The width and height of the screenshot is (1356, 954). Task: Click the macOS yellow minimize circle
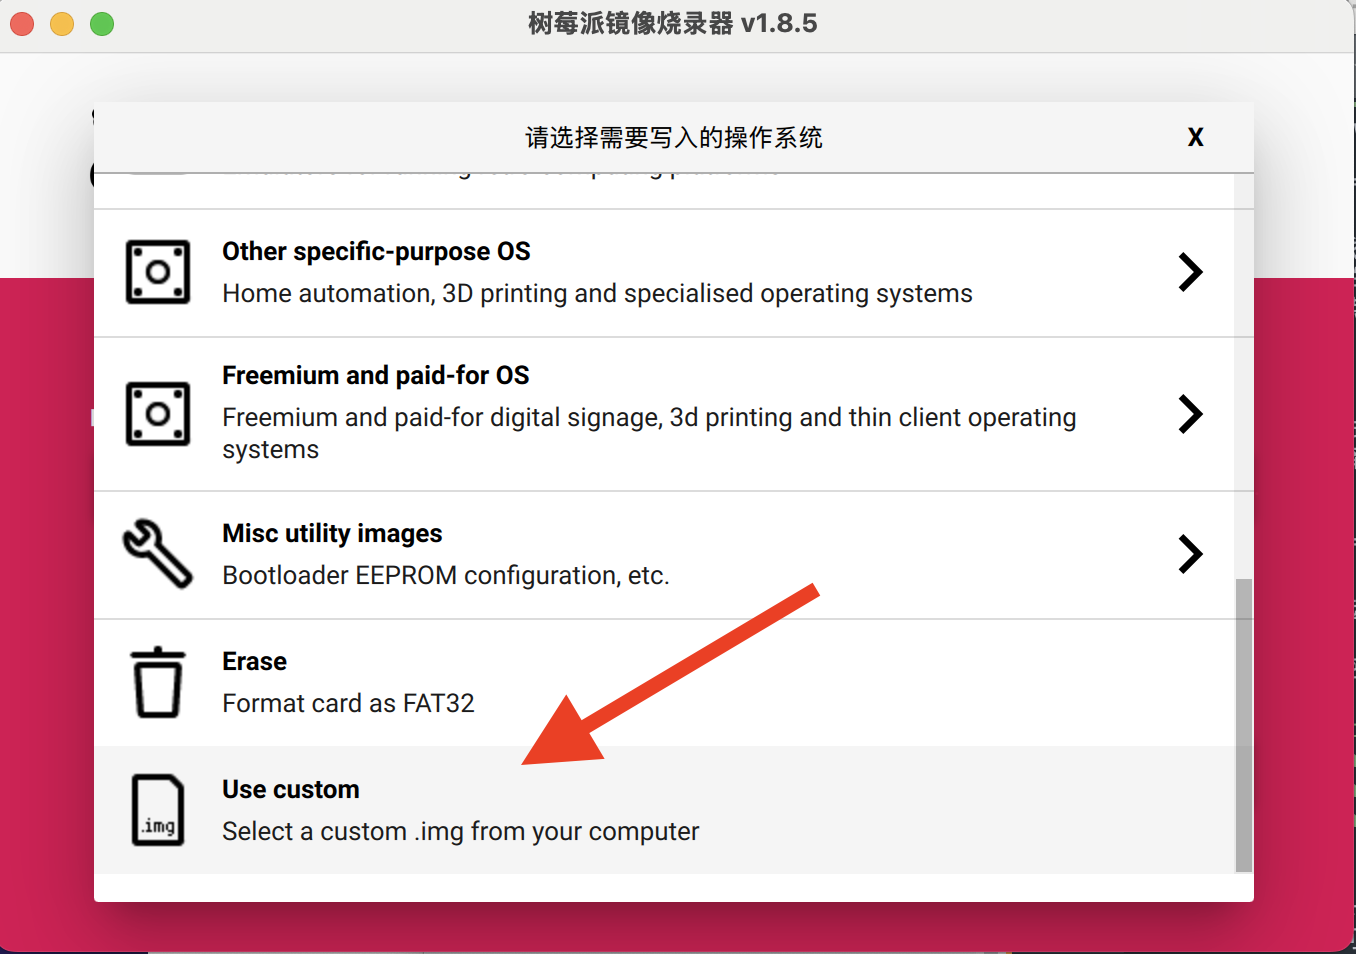[61, 23]
